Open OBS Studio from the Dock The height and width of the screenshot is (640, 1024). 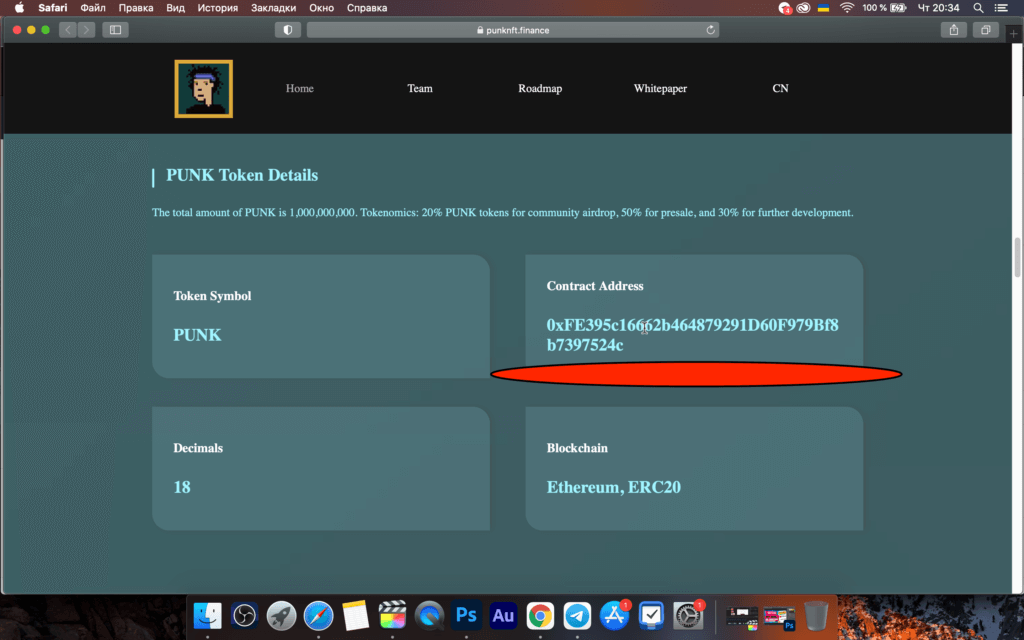point(245,615)
